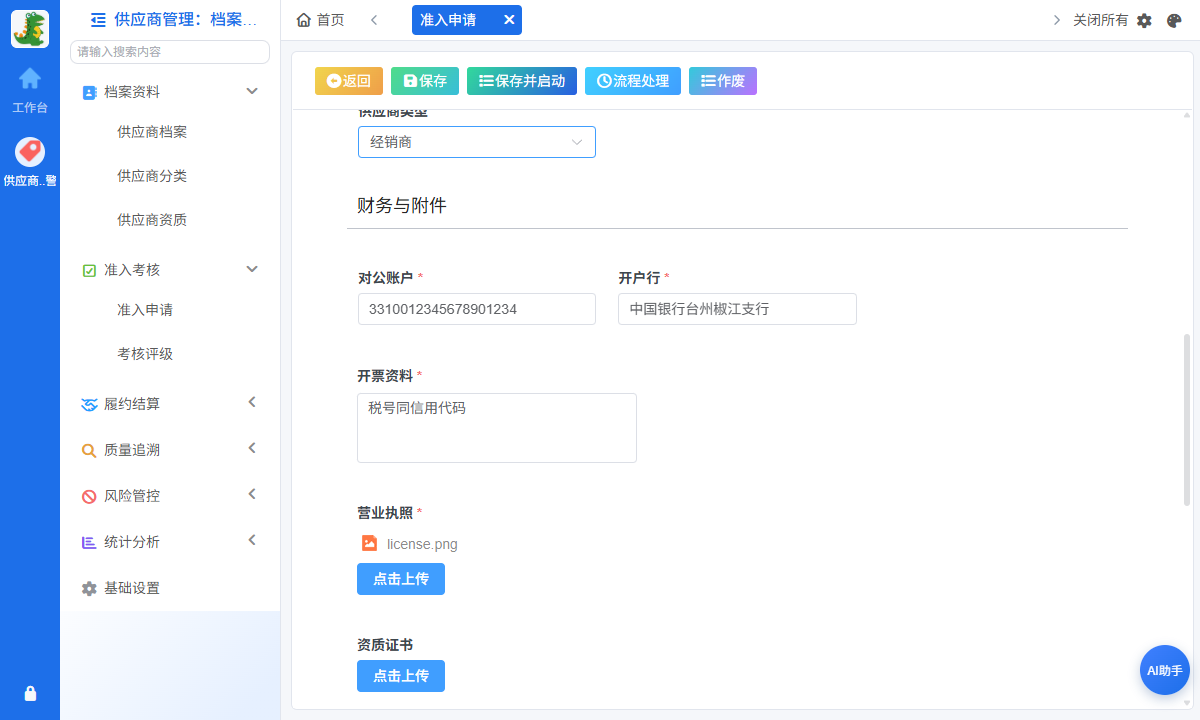Open the 经销商 supplier type dropdown
The image size is (1200, 720).
pyautogui.click(x=477, y=142)
